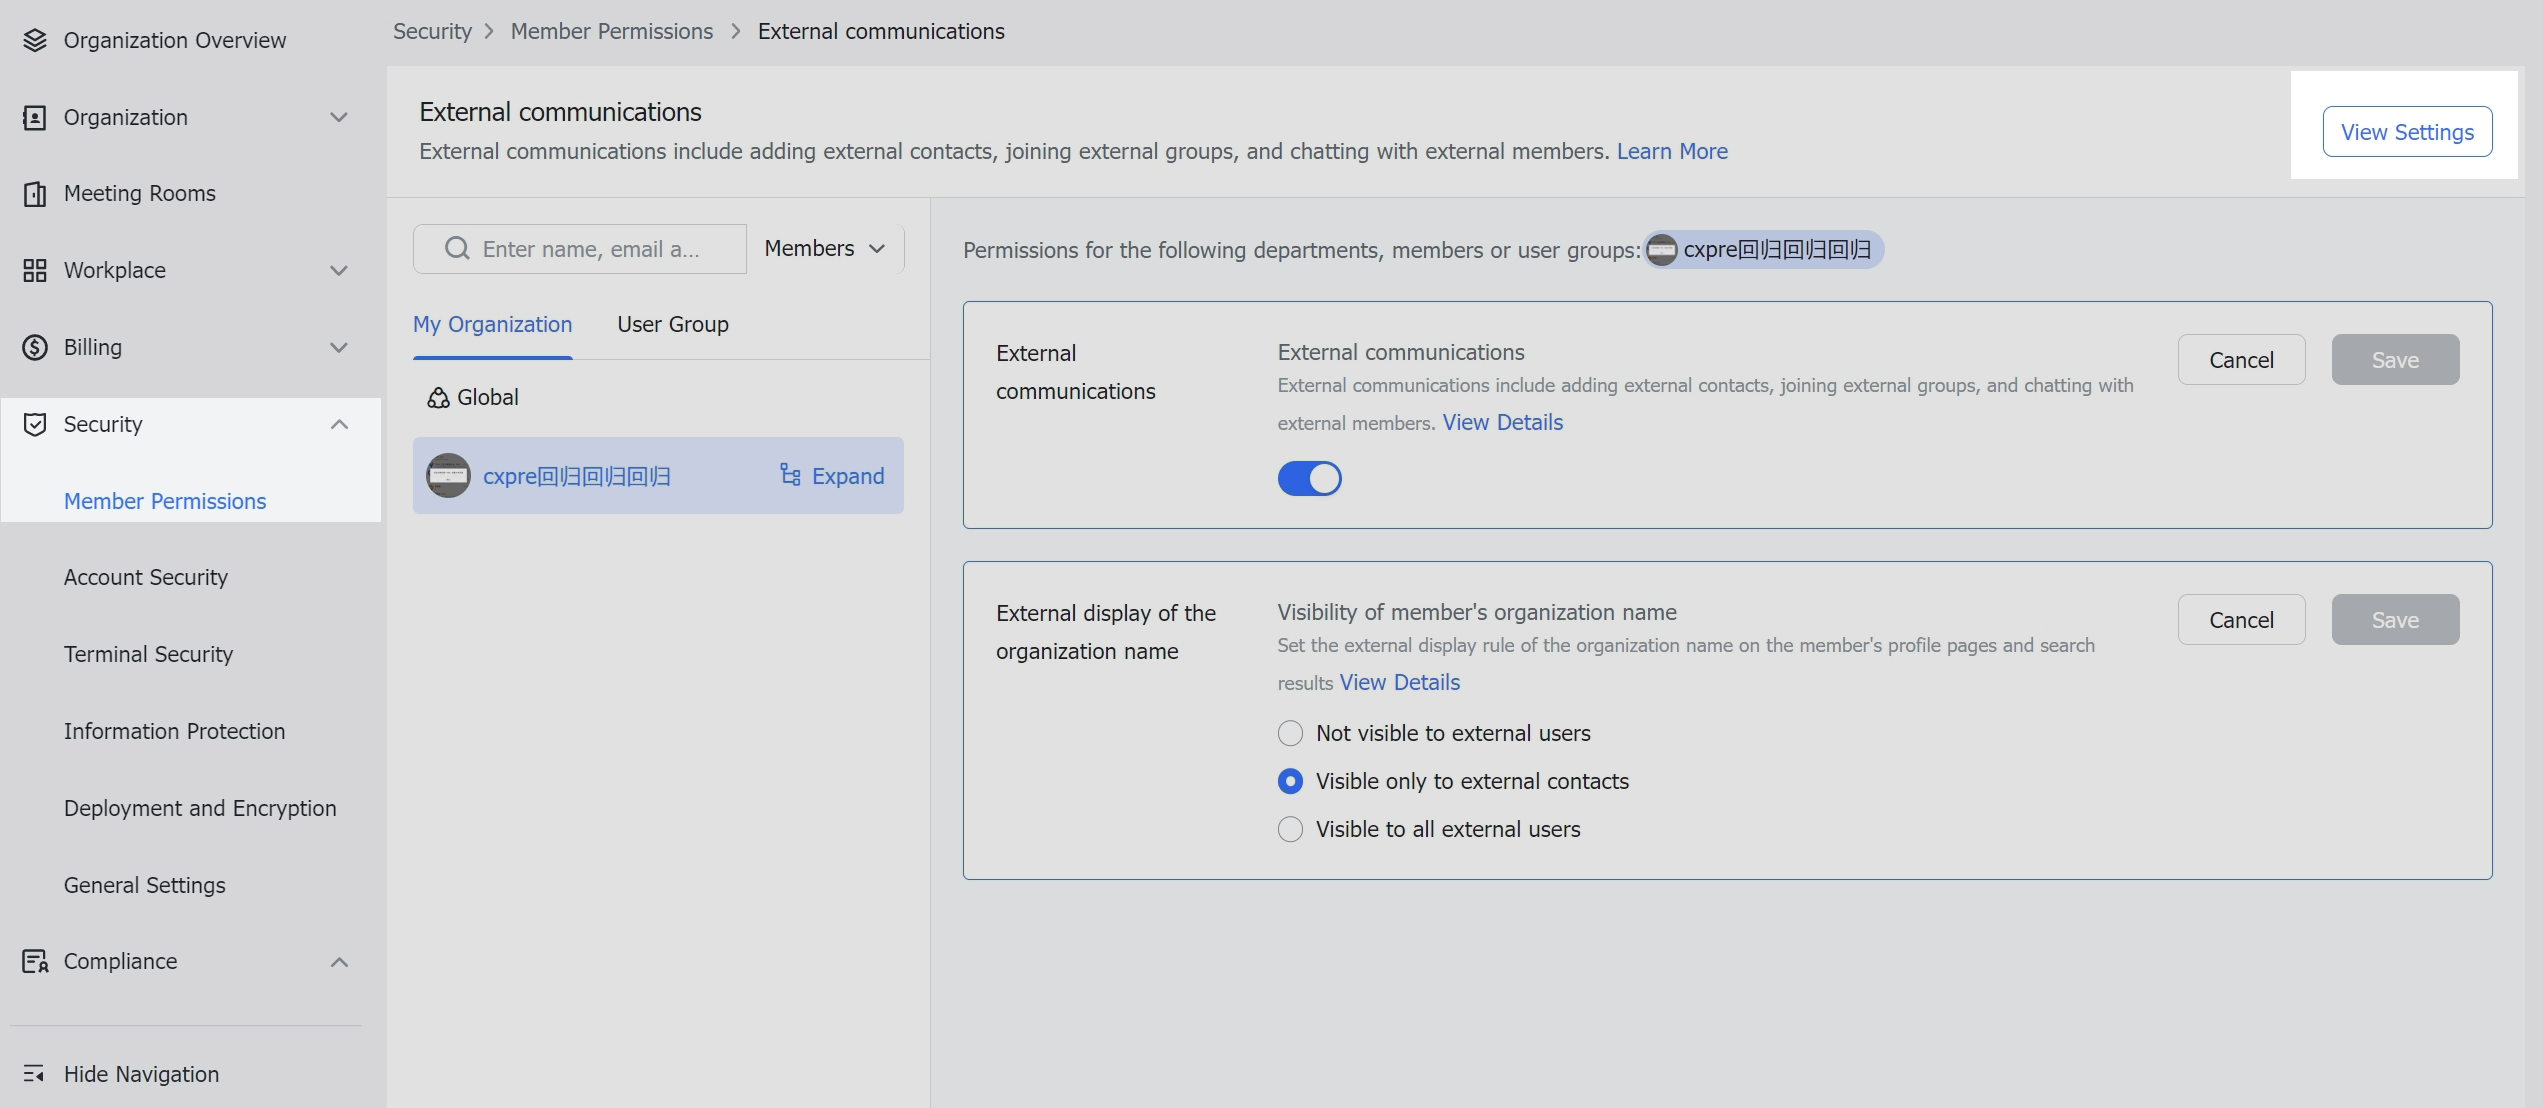
Task: Select 'Not visible to external users'
Action: click(x=1290, y=733)
